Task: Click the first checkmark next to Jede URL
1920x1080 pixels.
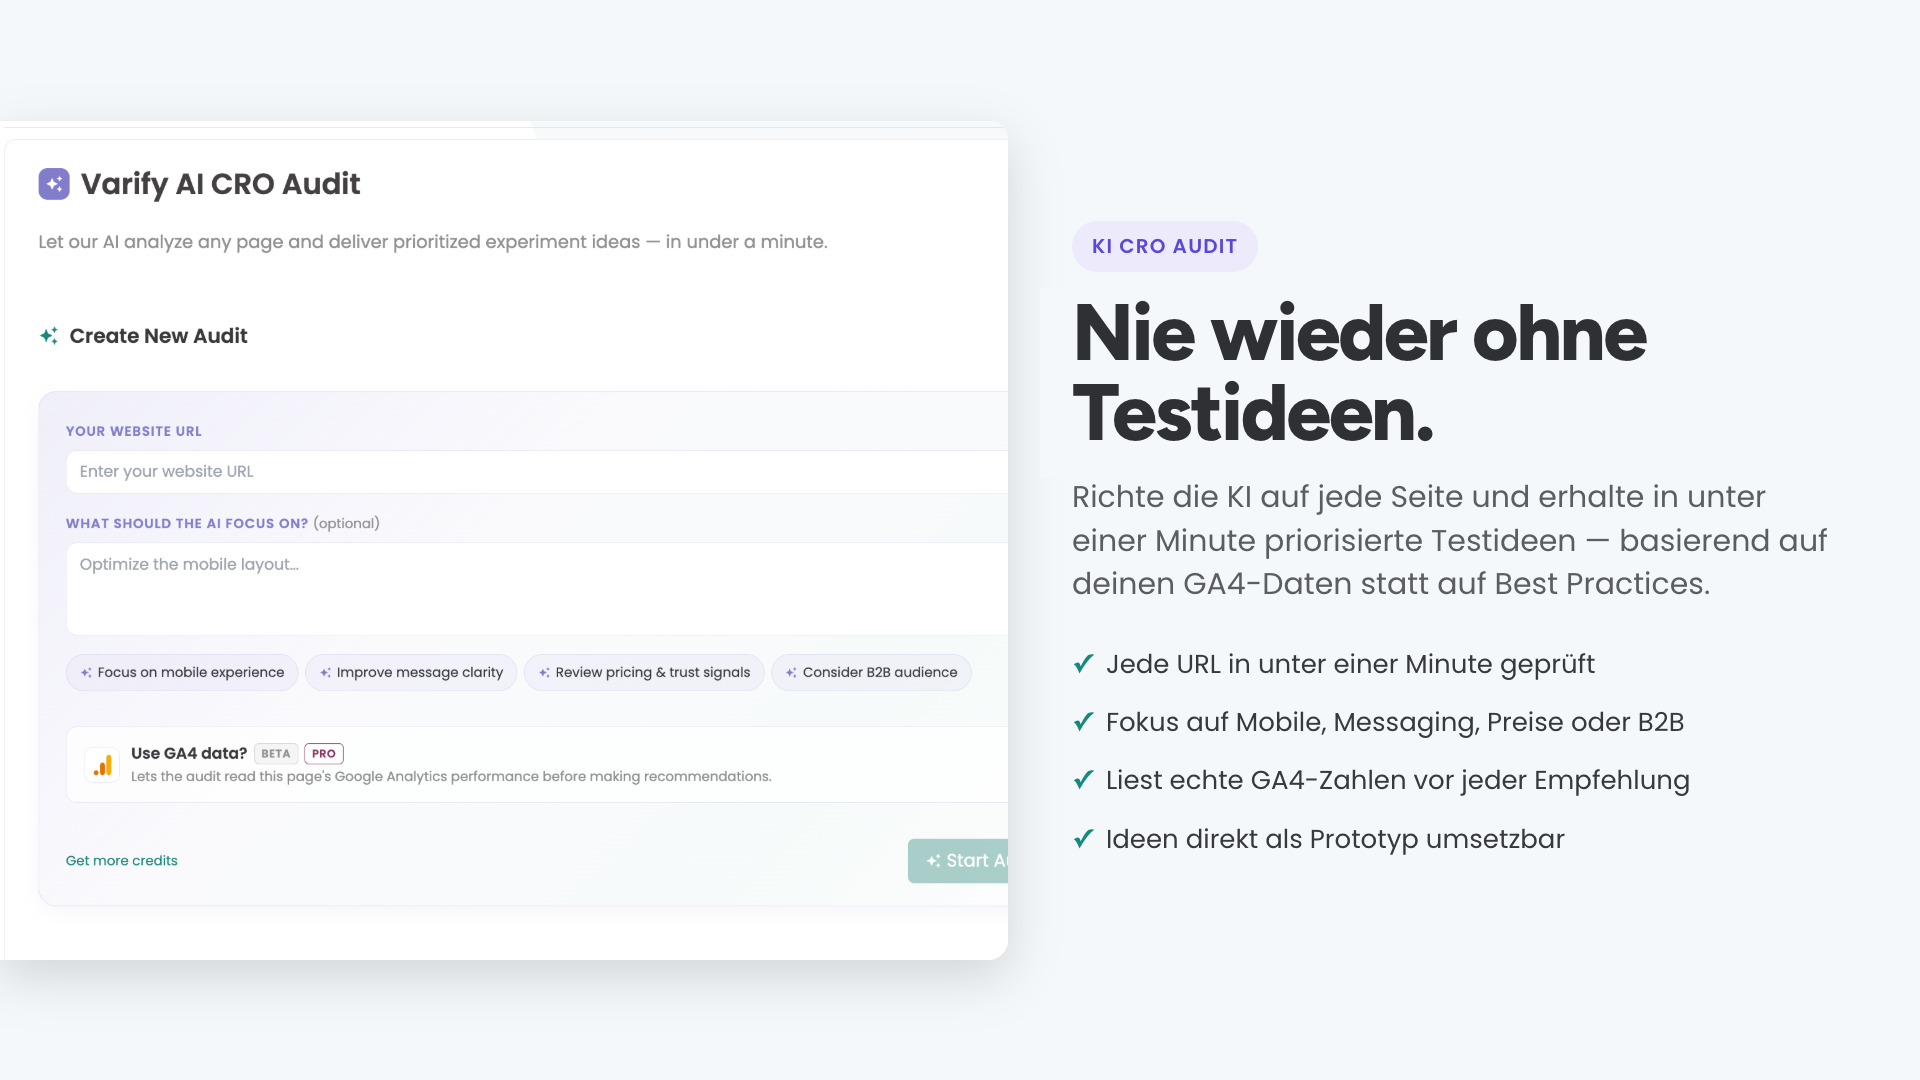Action: 1083,664
